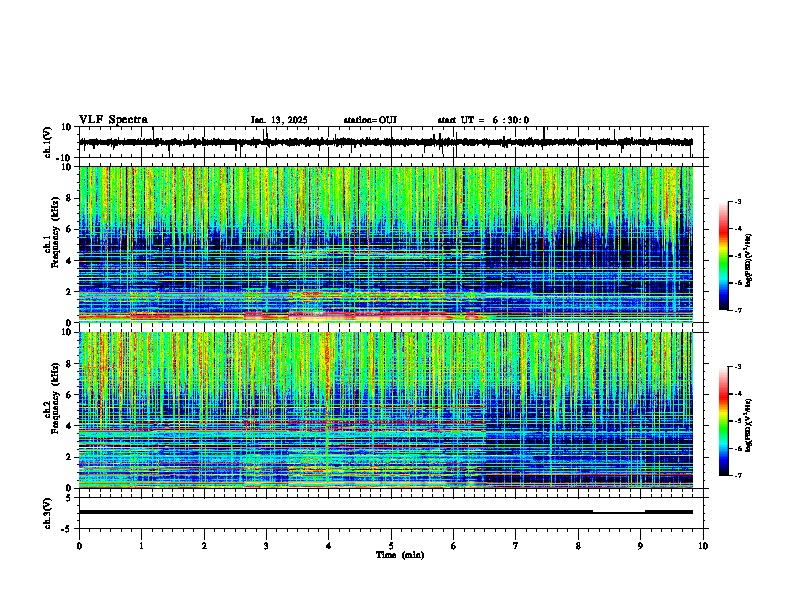Click the "-5" tick on ch.3(V) axis
Viewport: 792px width, 612px height.
(x=68, y=529)
